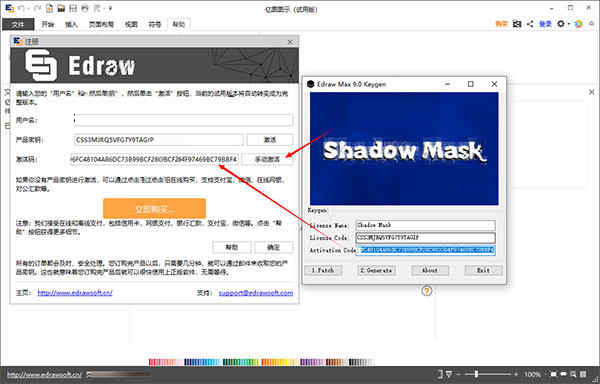Open the edrawsoft.cn homepage link in dialog

click(75, 293)
